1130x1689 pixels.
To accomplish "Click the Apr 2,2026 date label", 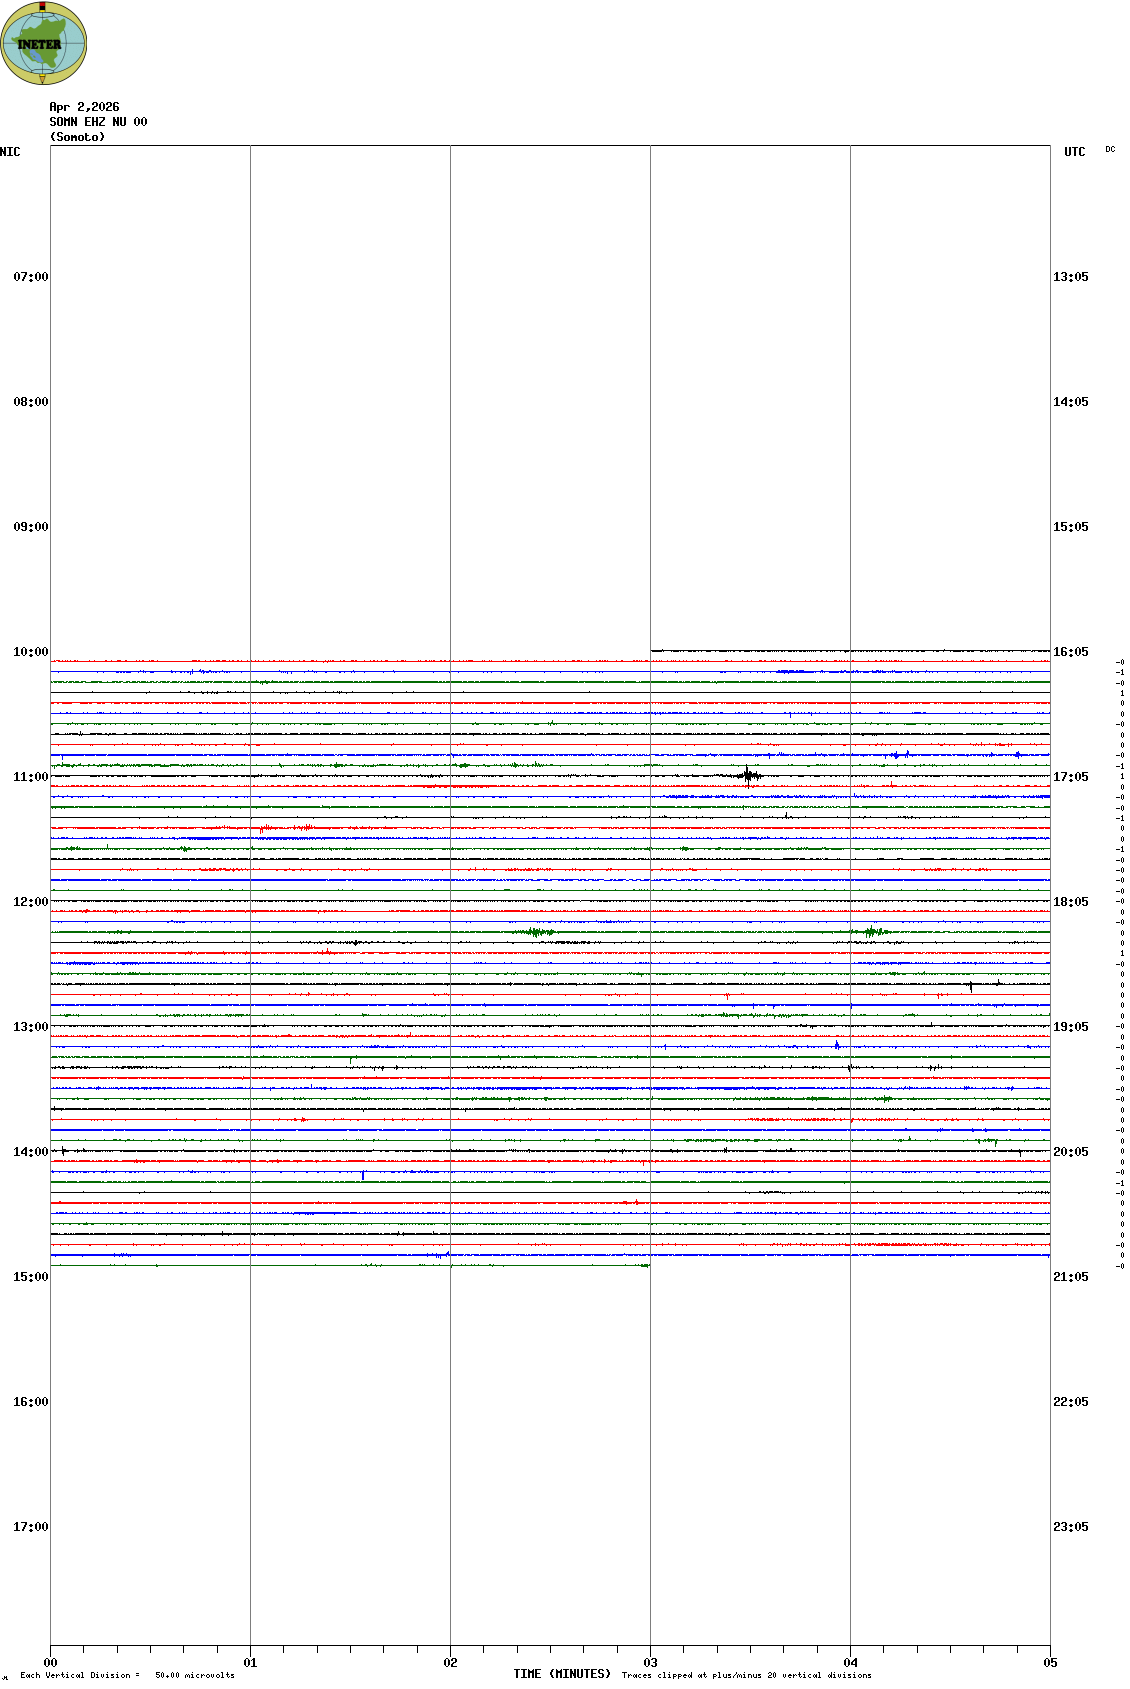I will (x=84, y=107).
